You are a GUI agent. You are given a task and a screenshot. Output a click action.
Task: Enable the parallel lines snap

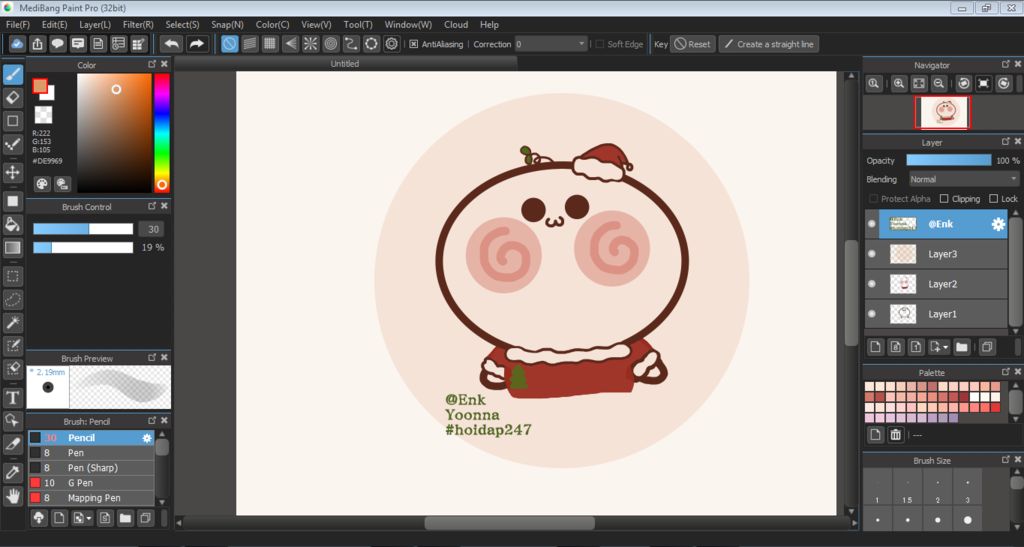tap(249, 44)
